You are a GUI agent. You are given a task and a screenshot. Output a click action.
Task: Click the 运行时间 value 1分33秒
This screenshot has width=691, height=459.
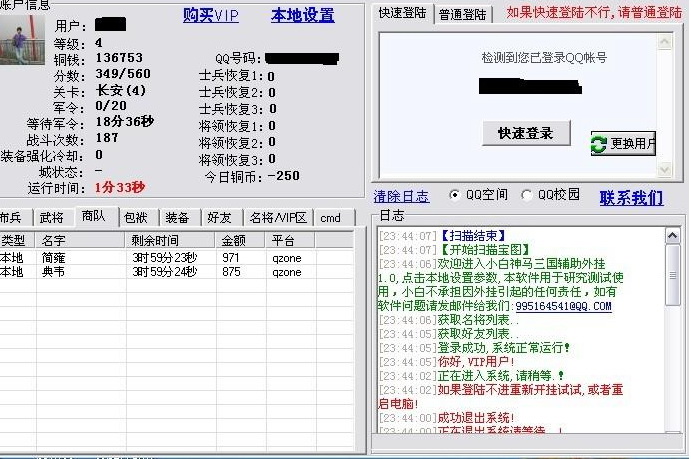tap(119, 187)
